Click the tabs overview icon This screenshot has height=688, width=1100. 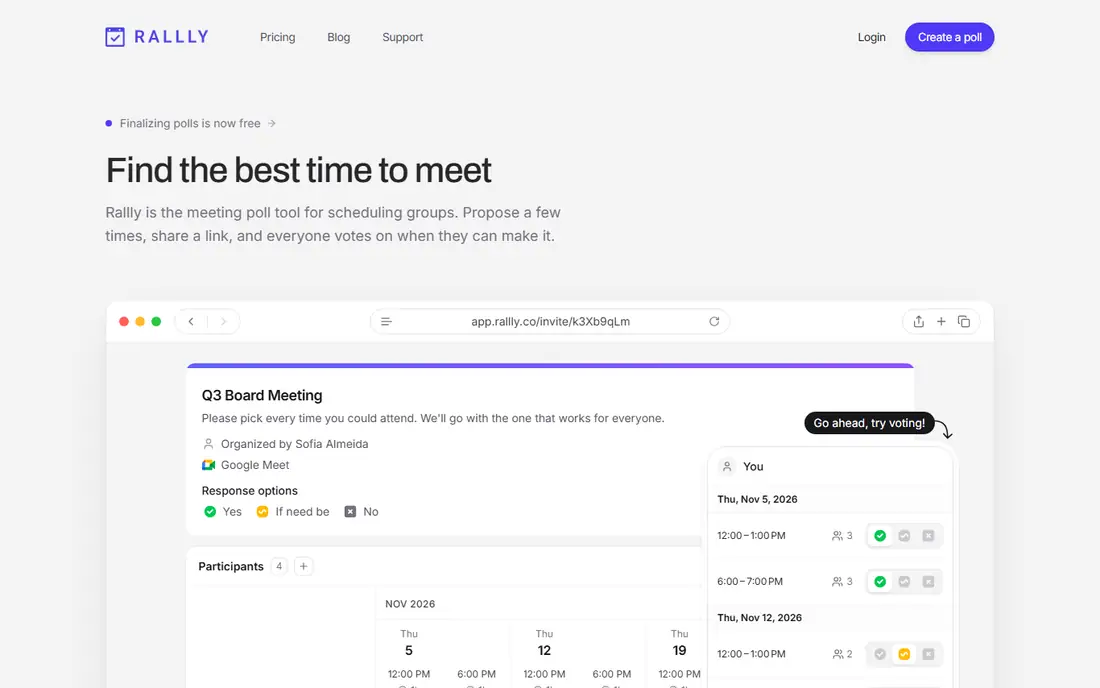[x=964, y=321]
